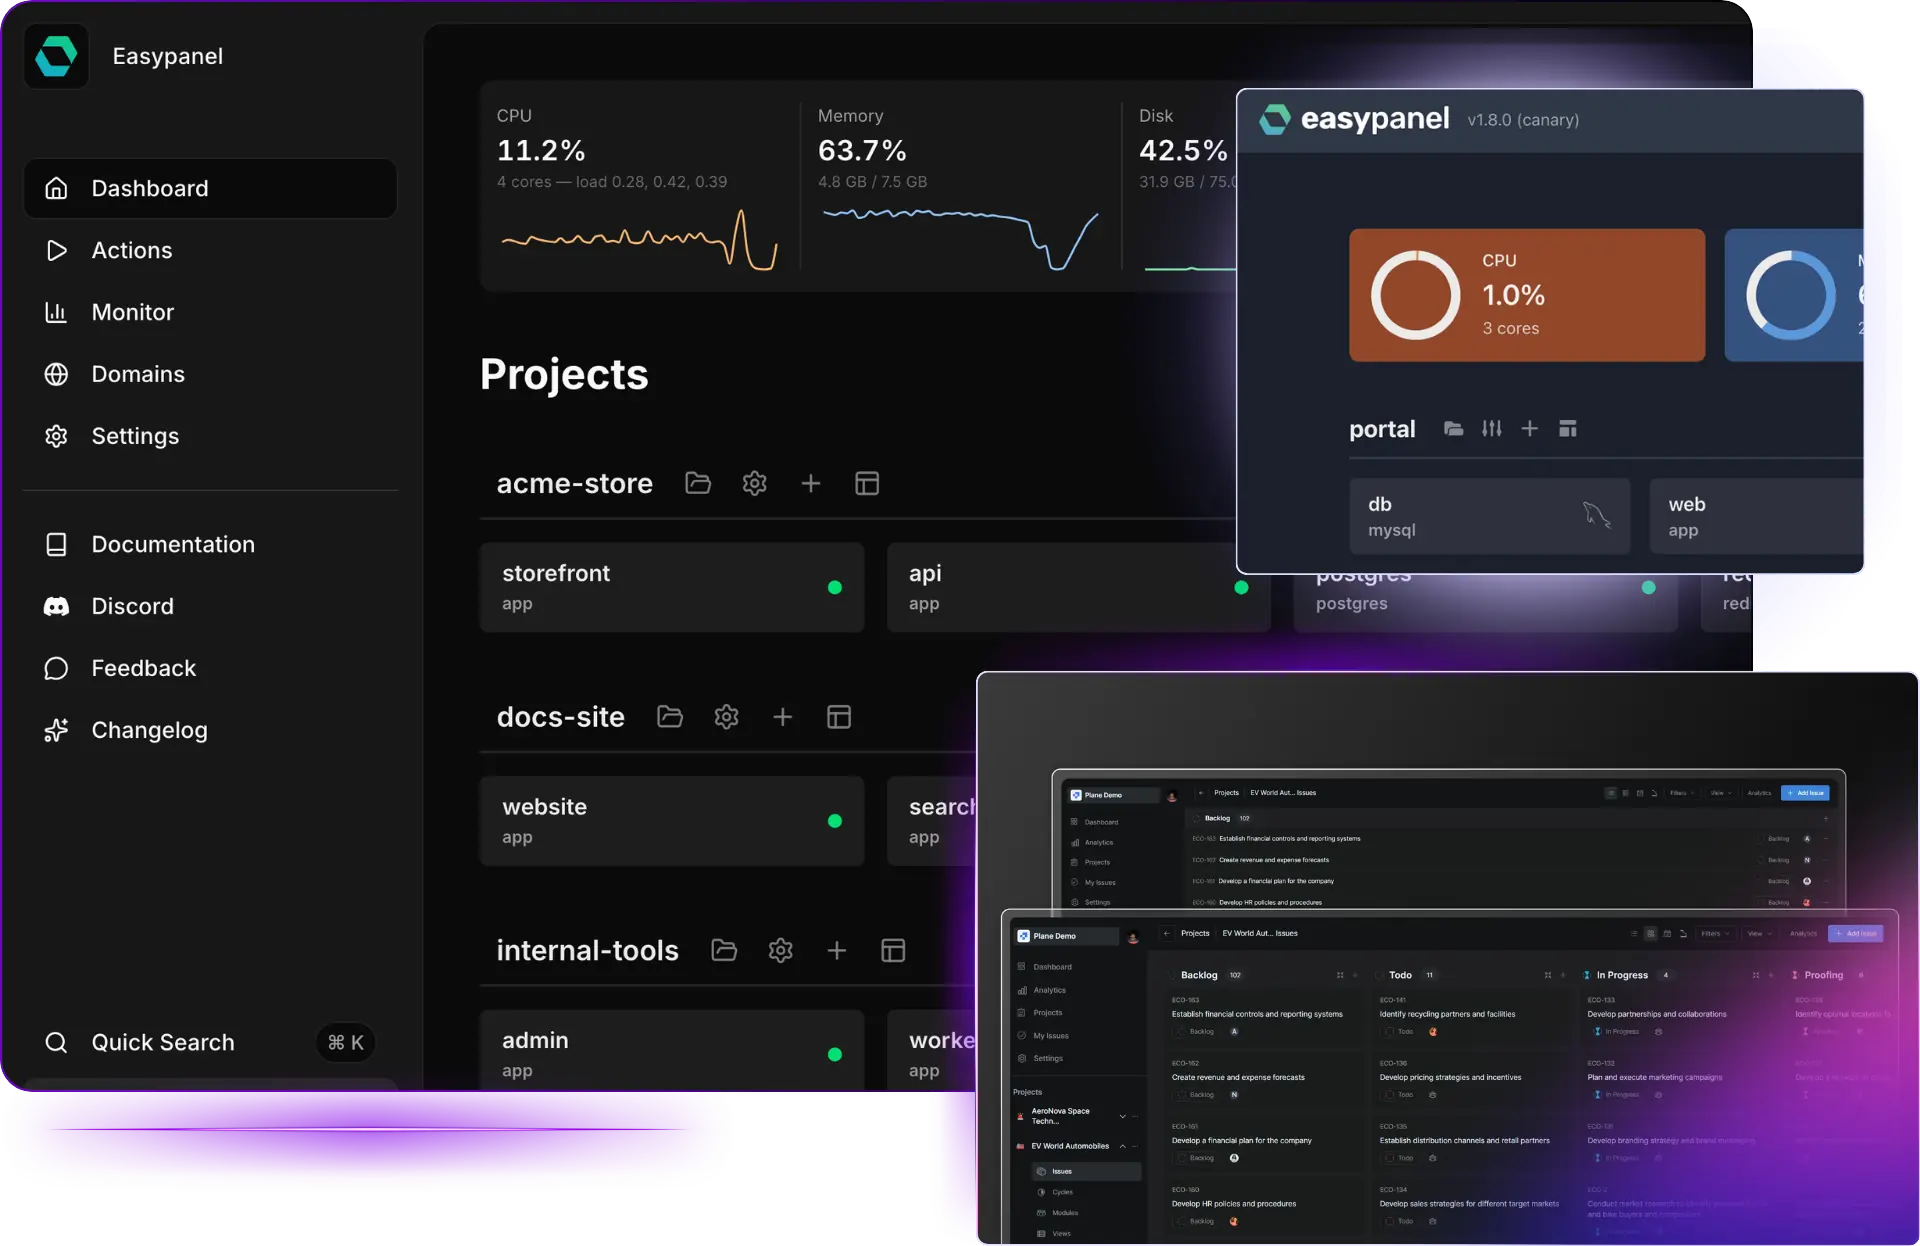This screenshot has height=1246, width=1920.
Task: Open the storefront app service card
Action: 672,587
